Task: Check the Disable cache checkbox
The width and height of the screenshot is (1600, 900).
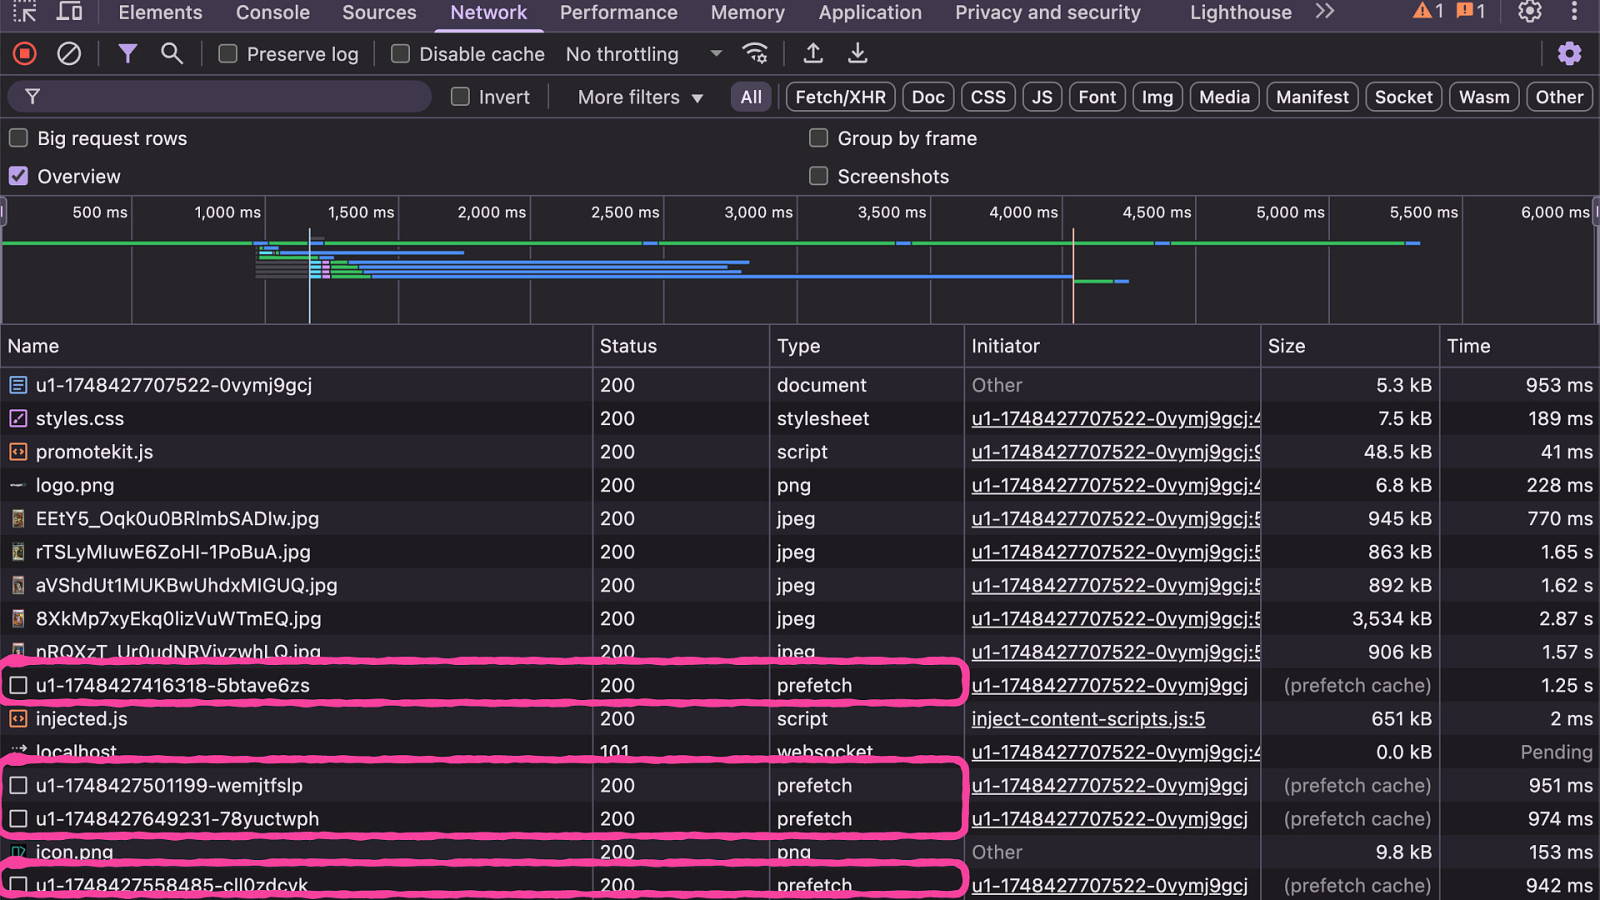Action: coord(400,54)
